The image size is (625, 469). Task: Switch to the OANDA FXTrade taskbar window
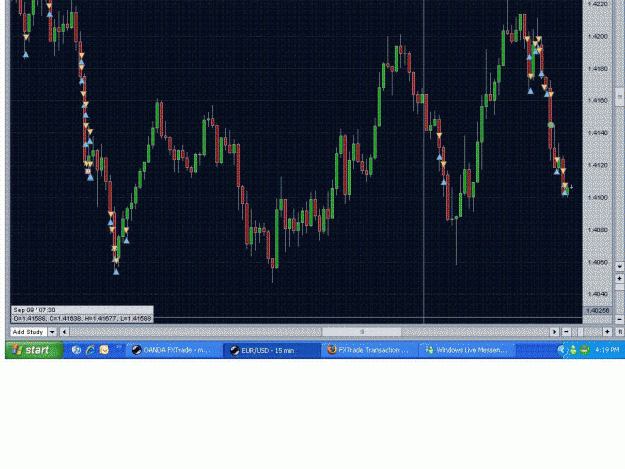173,350
